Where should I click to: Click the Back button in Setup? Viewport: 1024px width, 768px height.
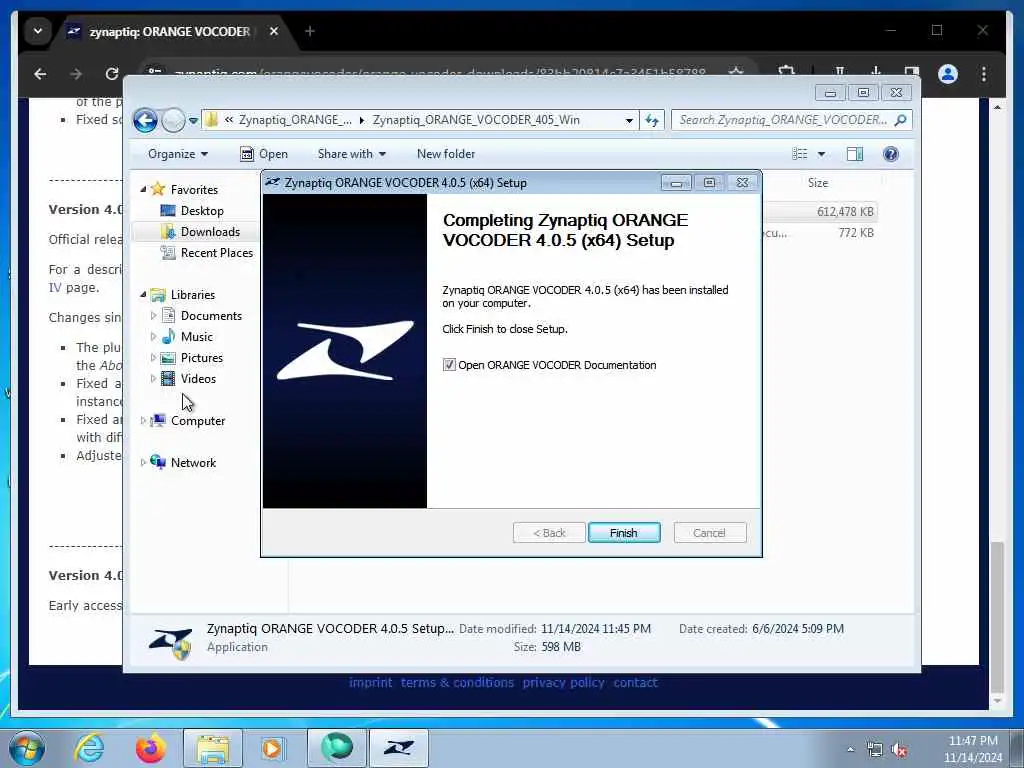coord(549,533)
